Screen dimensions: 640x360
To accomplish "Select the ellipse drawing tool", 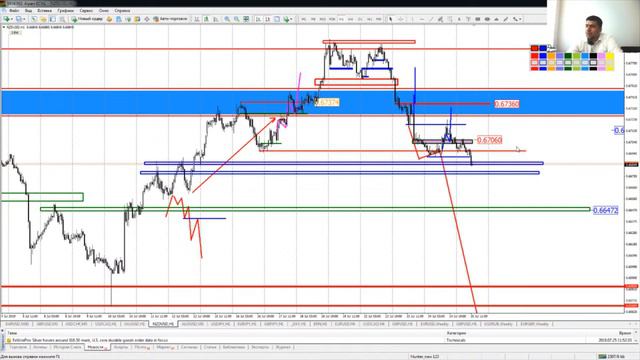I will (487, 19).
